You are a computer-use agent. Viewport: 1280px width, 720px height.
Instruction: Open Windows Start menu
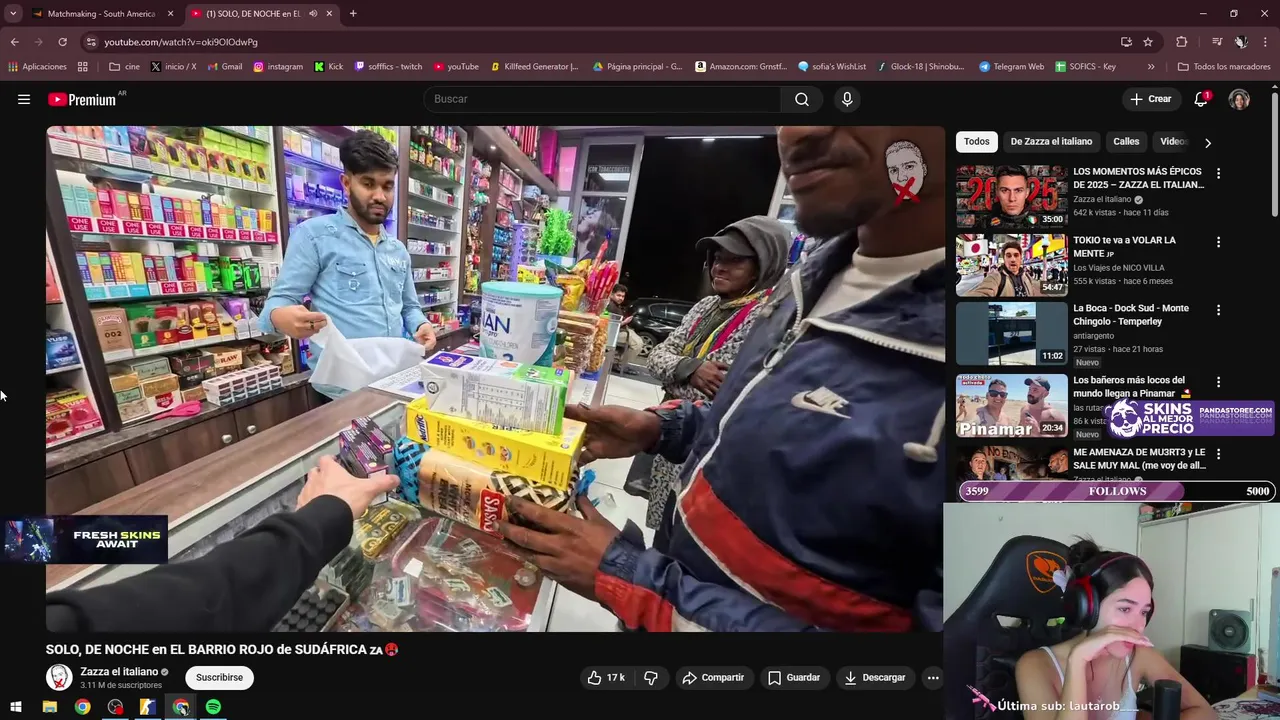pos(16,707)
